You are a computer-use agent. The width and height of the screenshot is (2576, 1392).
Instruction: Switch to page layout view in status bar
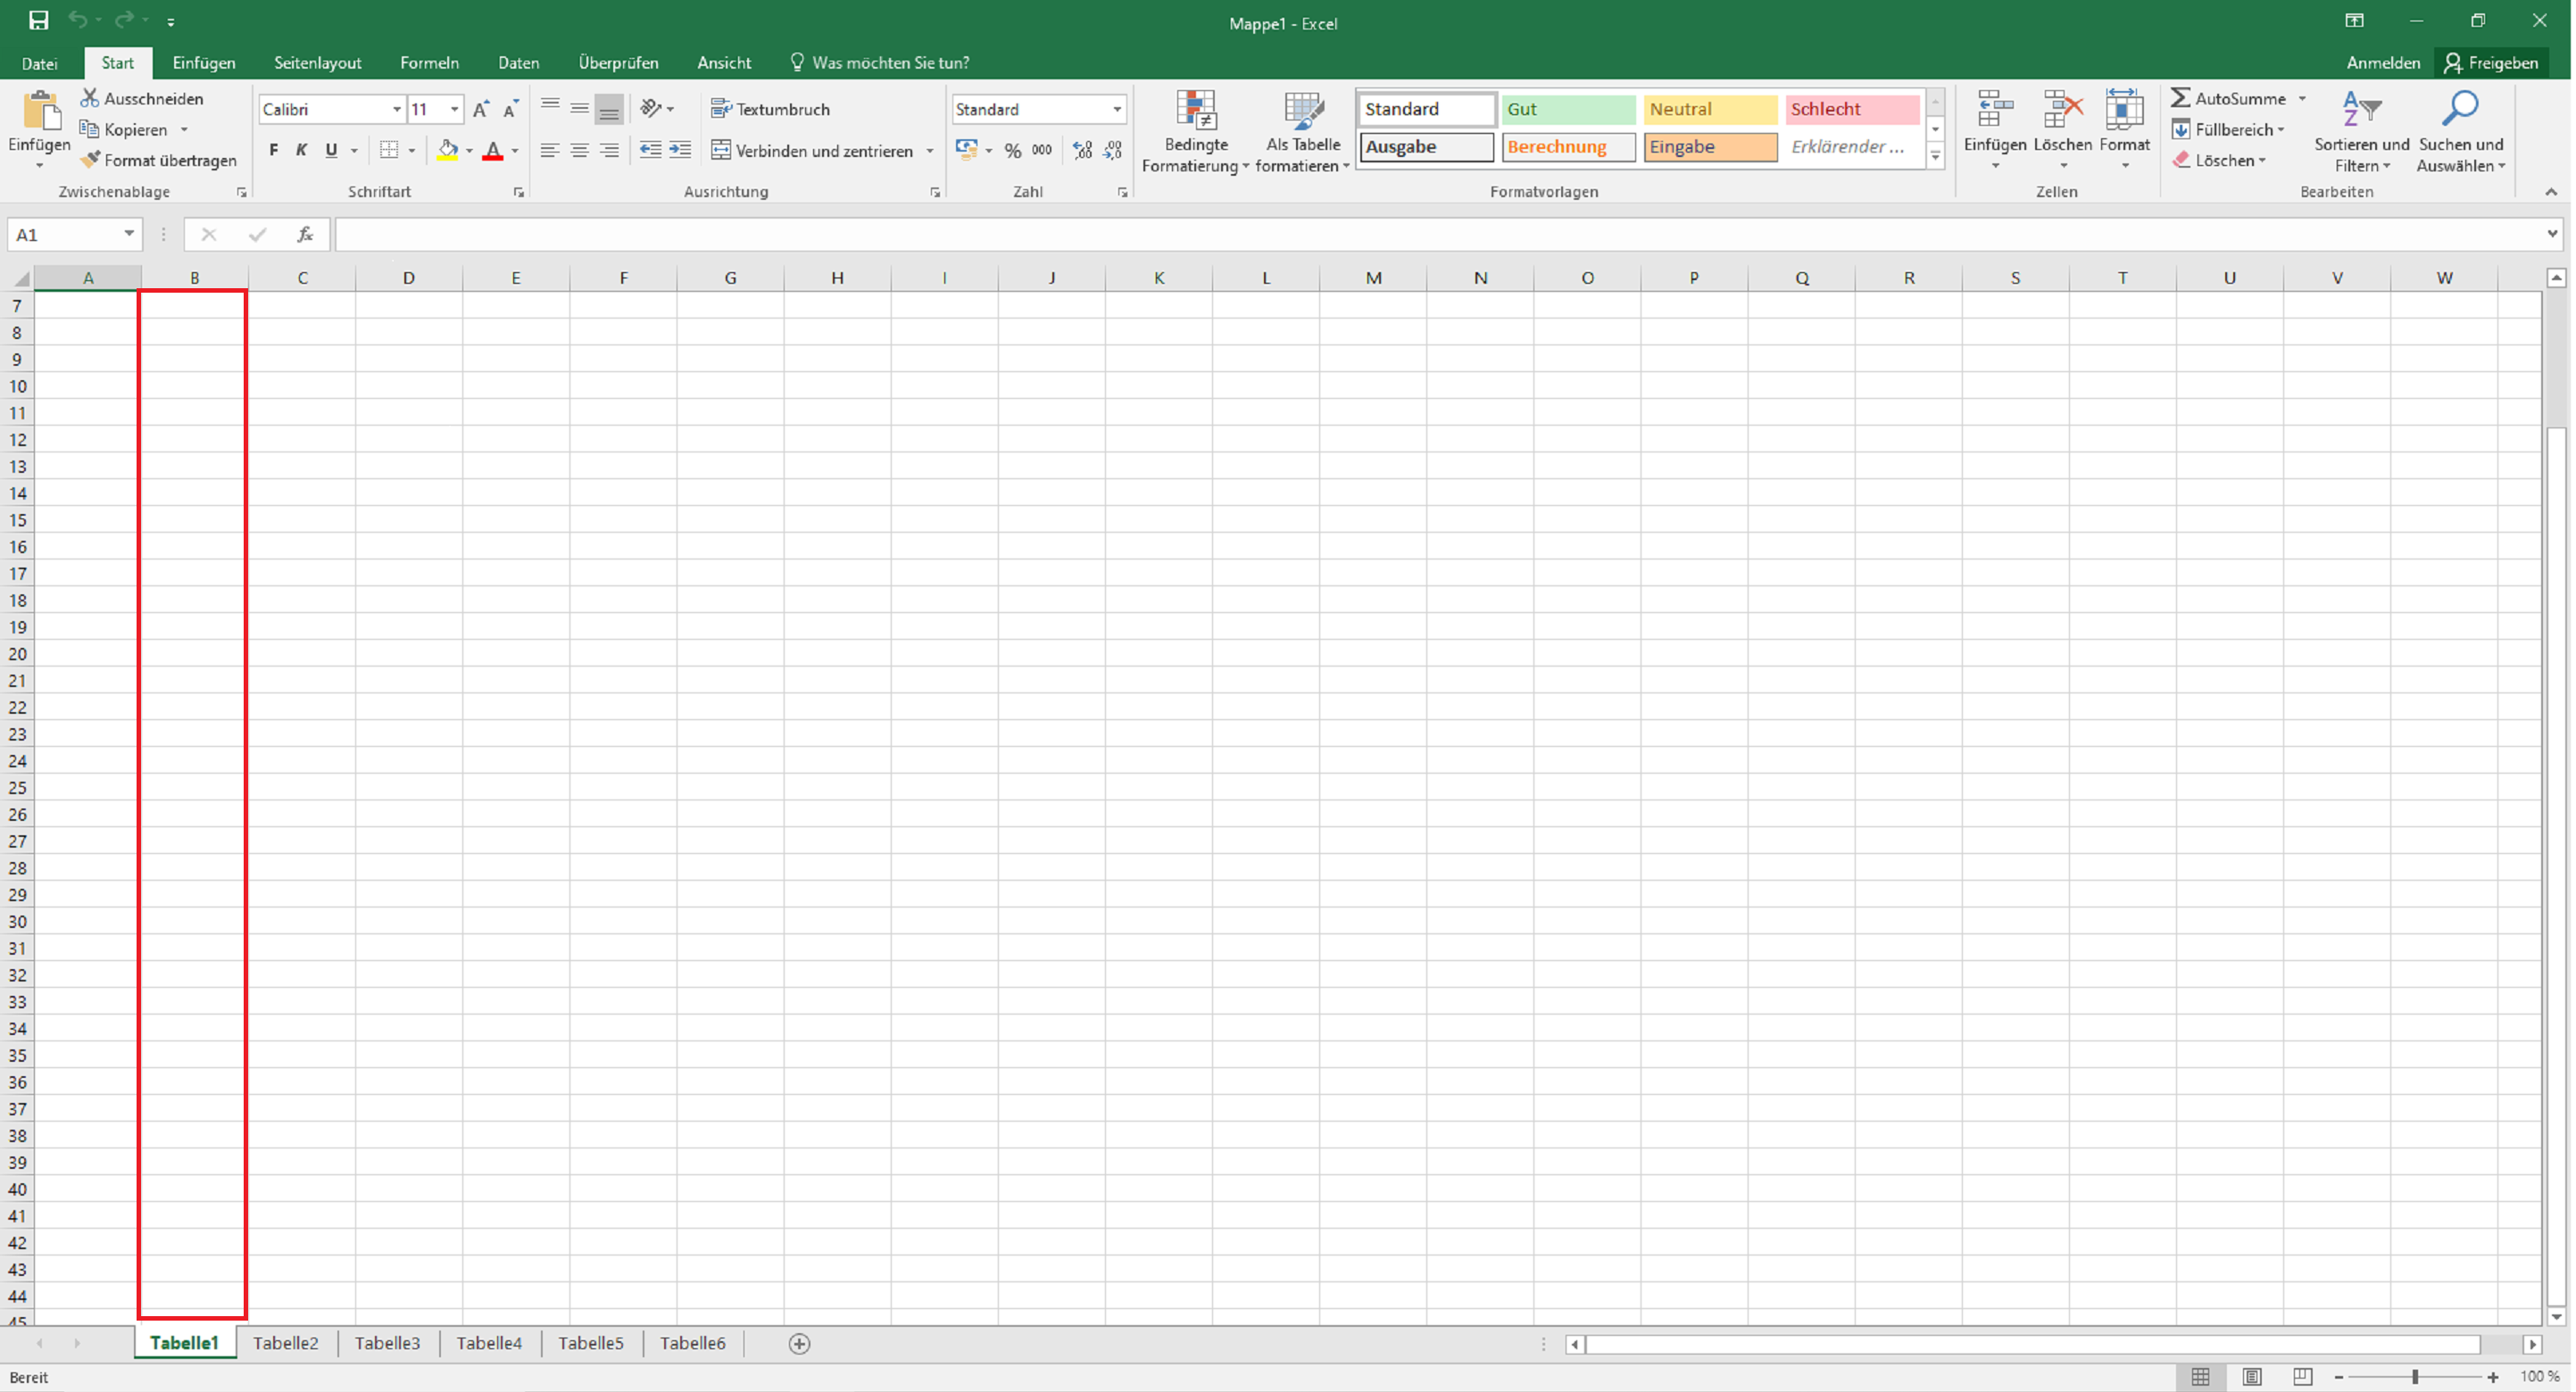coord(2252,1377)
